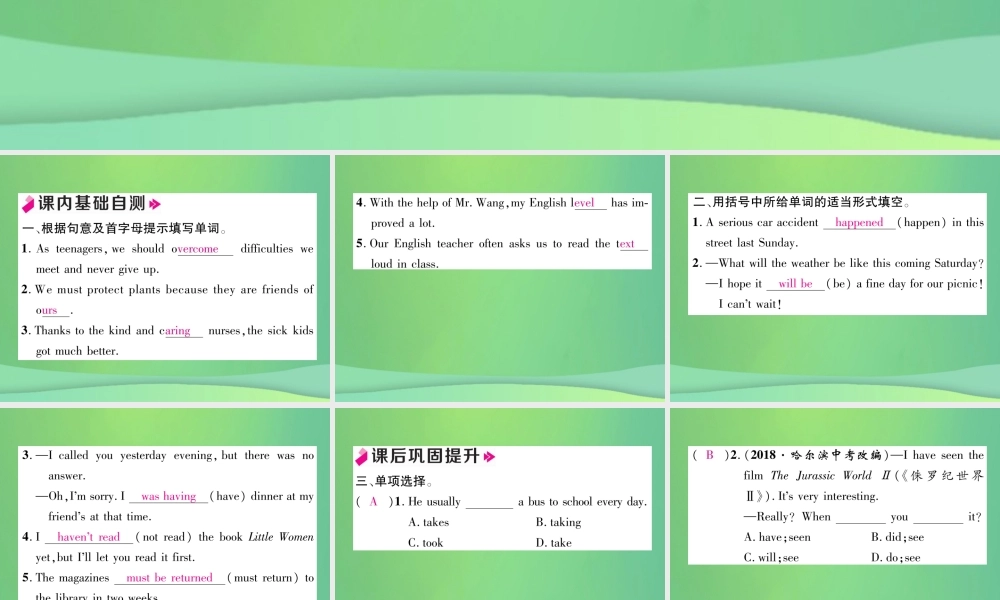This screenshot has height=600, width=1000.
Task: Open the slide starting with 'I called you yesterday evening'
Action: (x=165, y=504)
